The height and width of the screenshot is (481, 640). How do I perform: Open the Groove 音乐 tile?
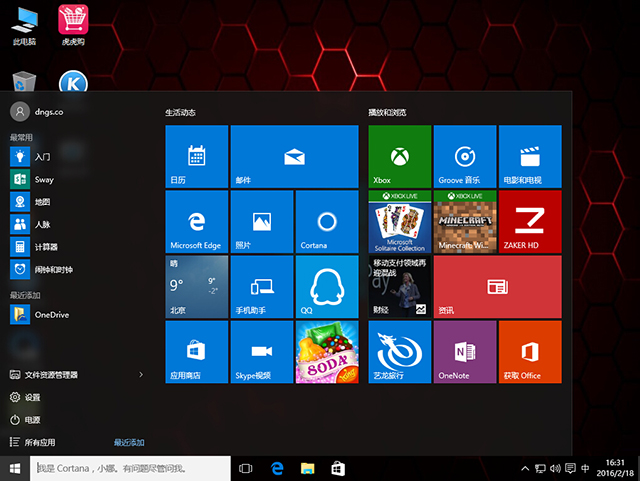464,156
